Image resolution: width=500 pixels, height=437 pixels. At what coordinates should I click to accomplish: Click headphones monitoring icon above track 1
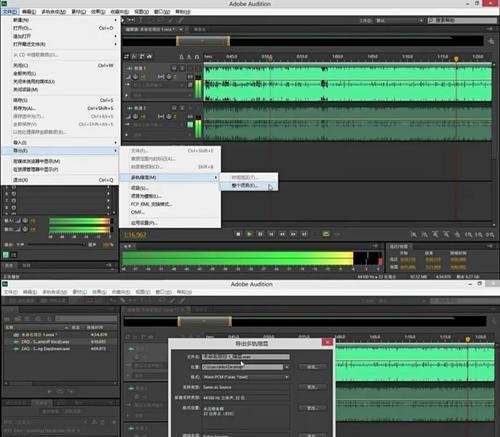coord(197,57)
